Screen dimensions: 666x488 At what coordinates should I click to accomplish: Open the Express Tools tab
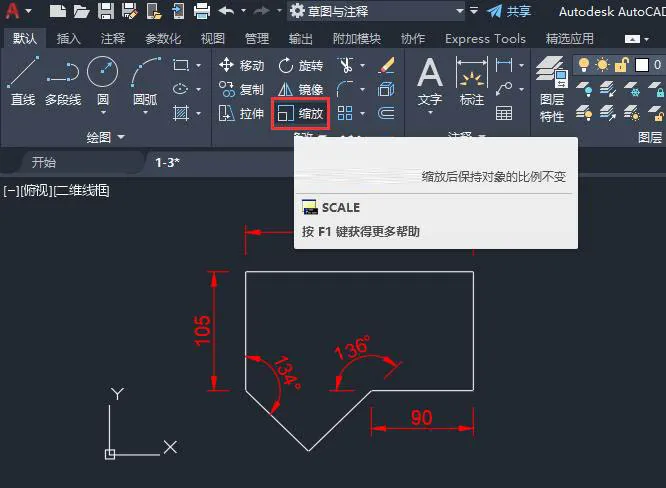(485, 39)
